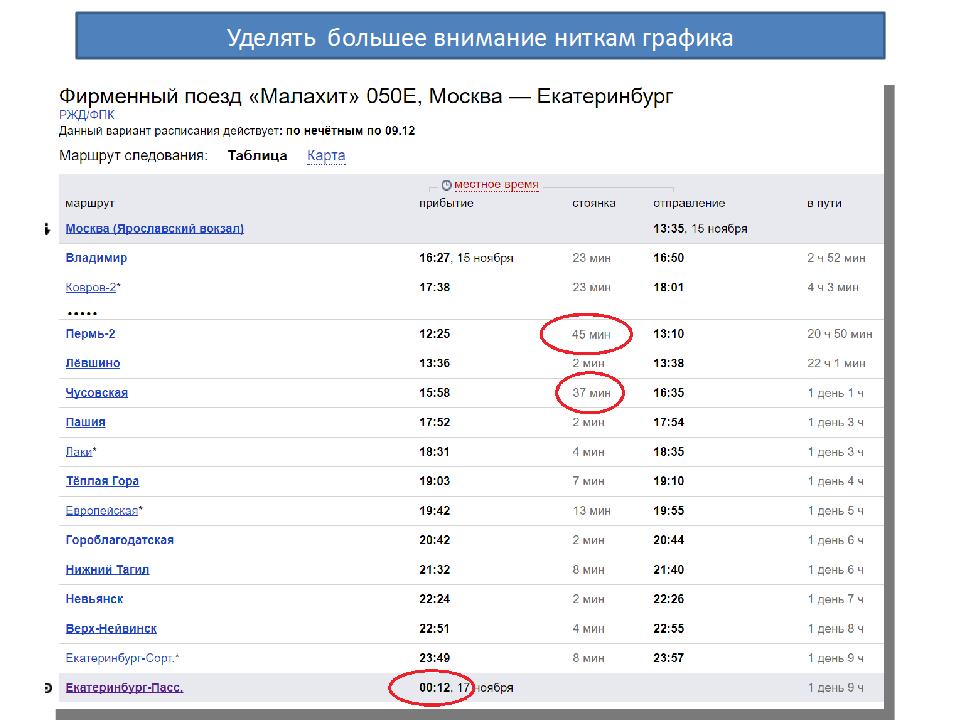Open the местное время link
960x720 pixels.
496,184
